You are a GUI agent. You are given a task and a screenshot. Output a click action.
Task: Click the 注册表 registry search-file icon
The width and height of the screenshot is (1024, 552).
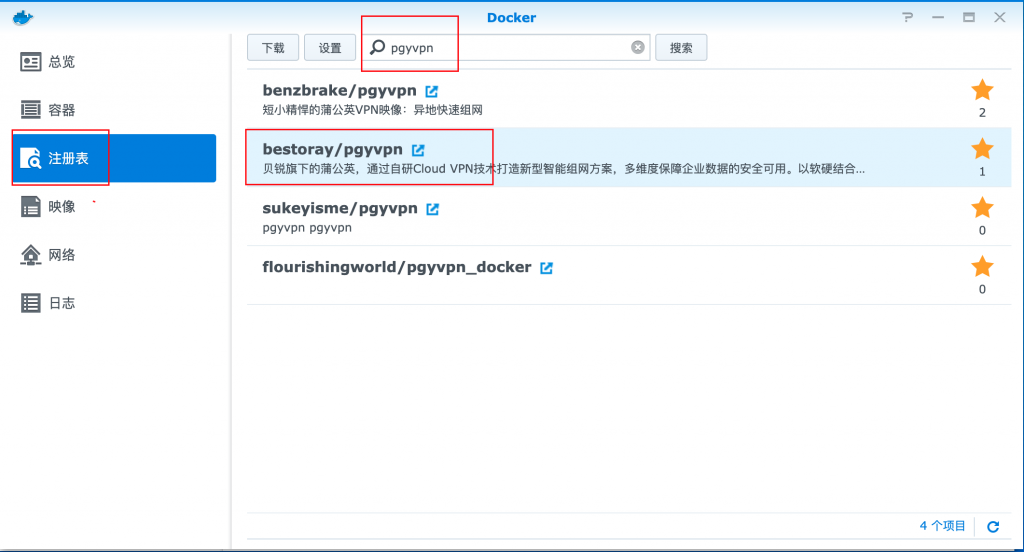click(31, 158)
